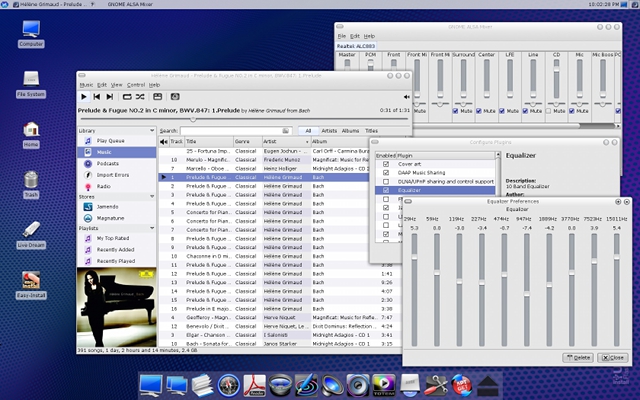Viewport: 640px width, 400px height.
Task: Open the File System desktop icon
Action: [x=31, y=84]
